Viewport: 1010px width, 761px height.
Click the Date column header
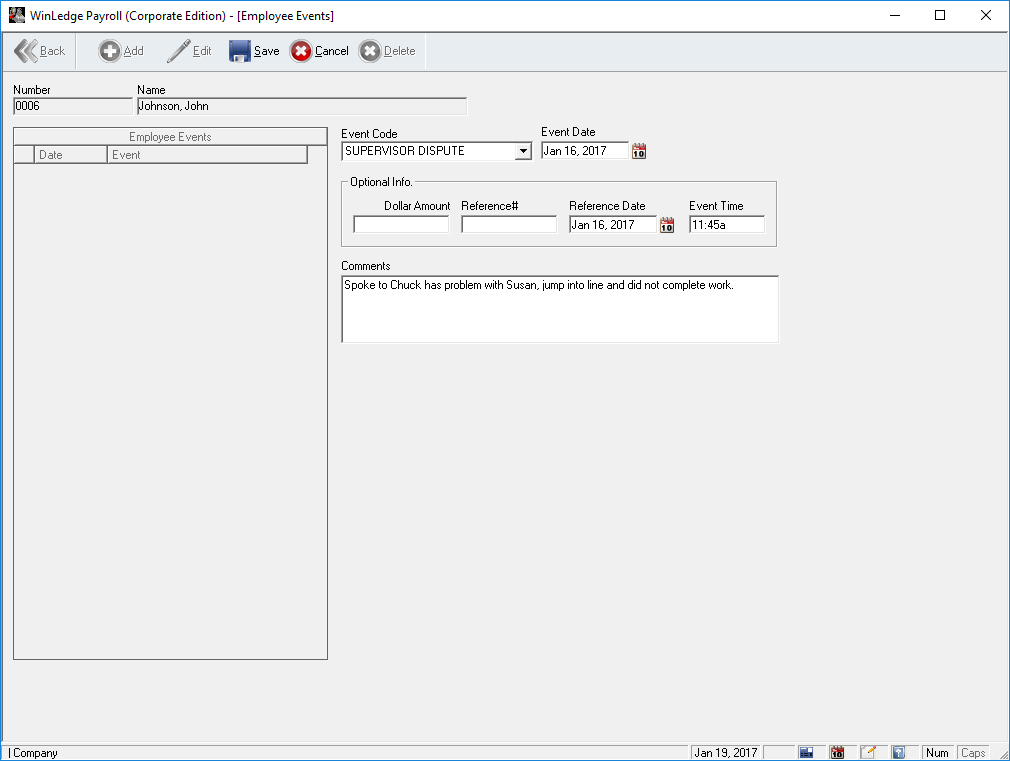pyautogui.click(x=70, y=155)
